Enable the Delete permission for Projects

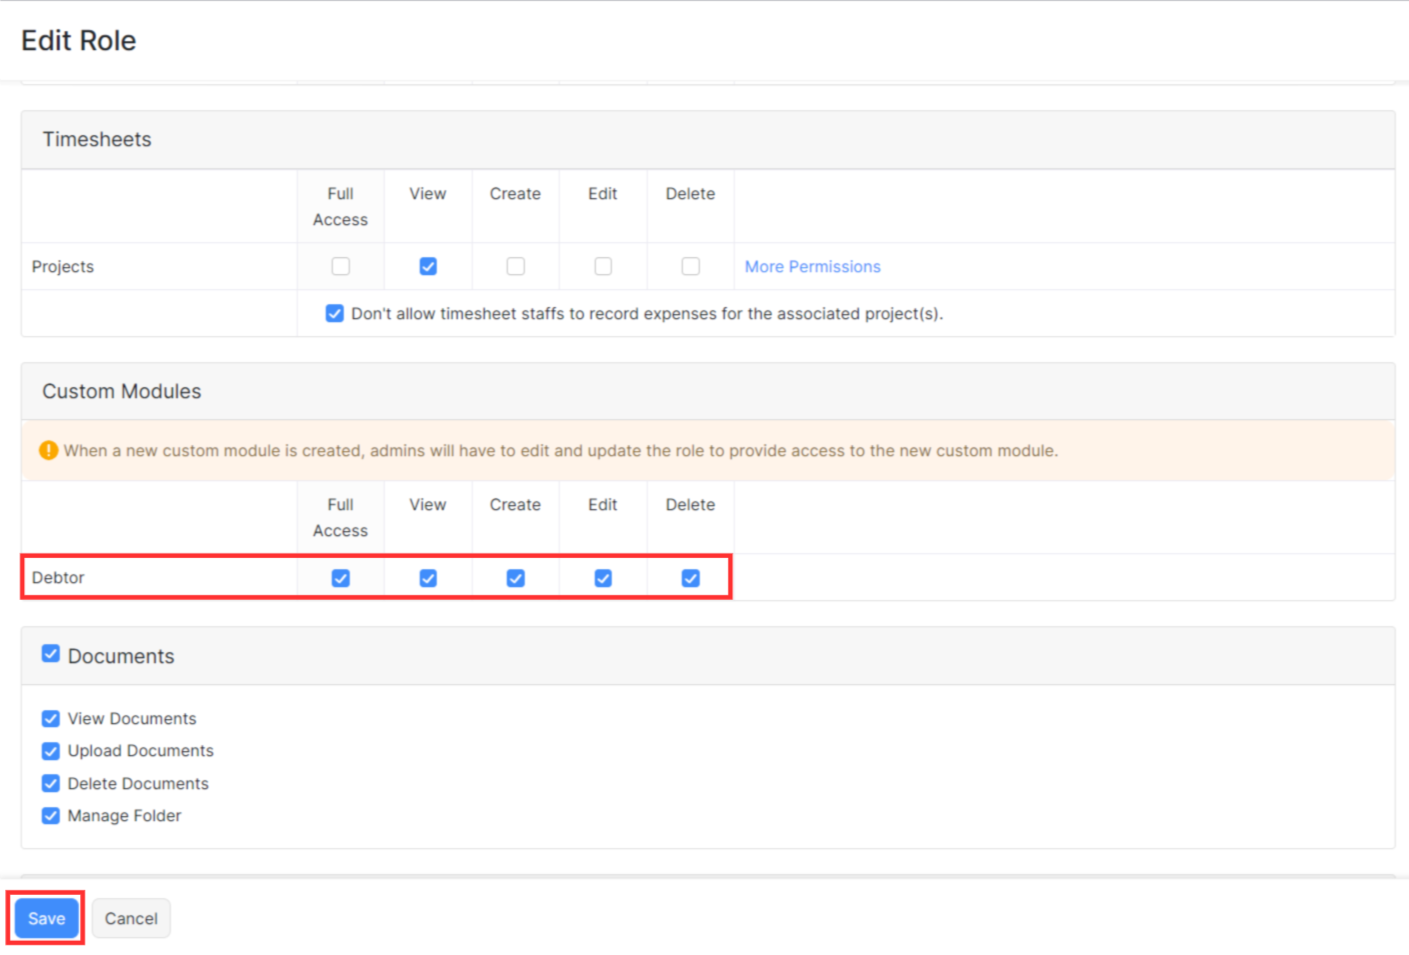click(x=690, y=266)
